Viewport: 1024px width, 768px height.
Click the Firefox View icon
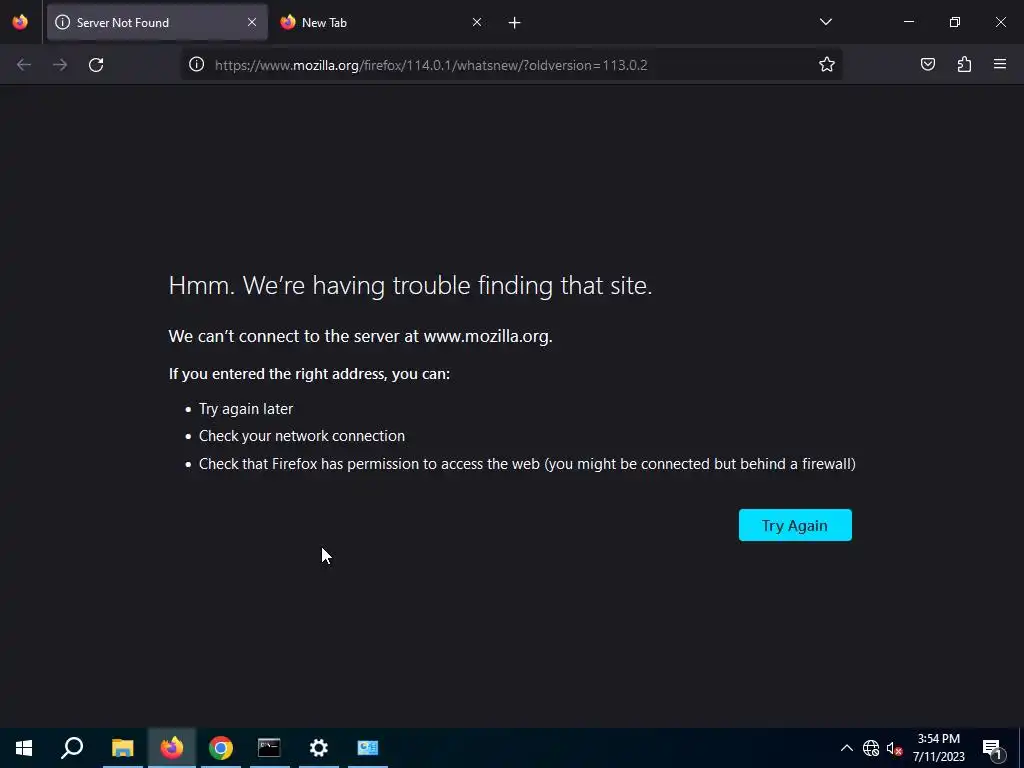20,22
